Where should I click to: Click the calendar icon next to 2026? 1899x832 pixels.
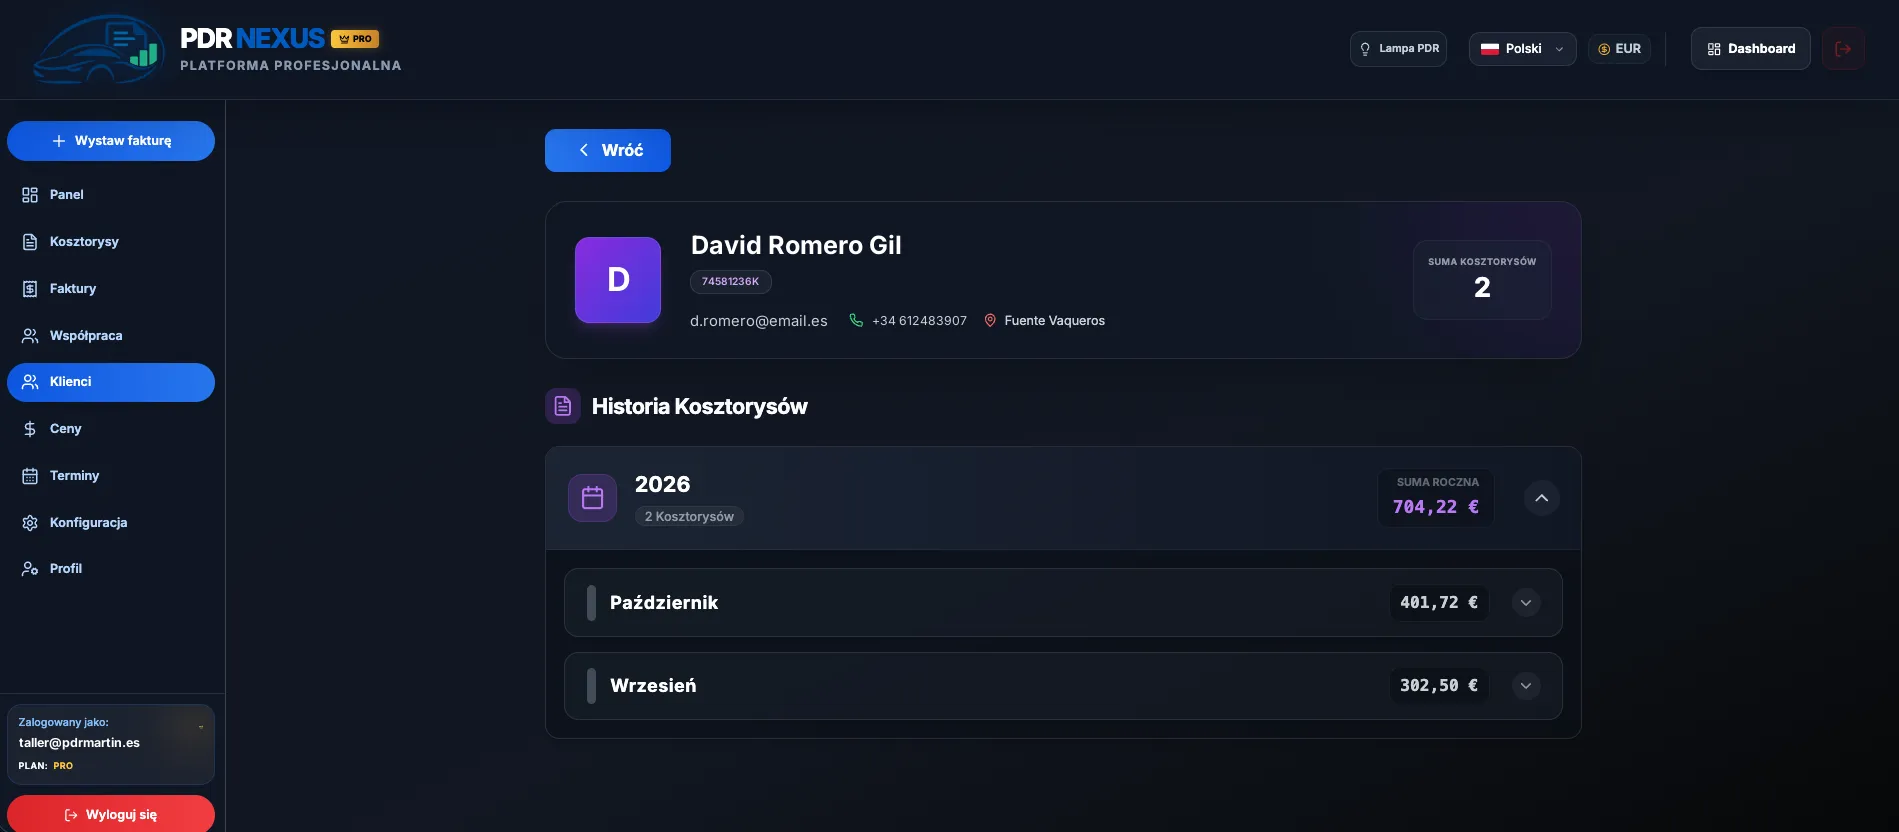(592, 498)
